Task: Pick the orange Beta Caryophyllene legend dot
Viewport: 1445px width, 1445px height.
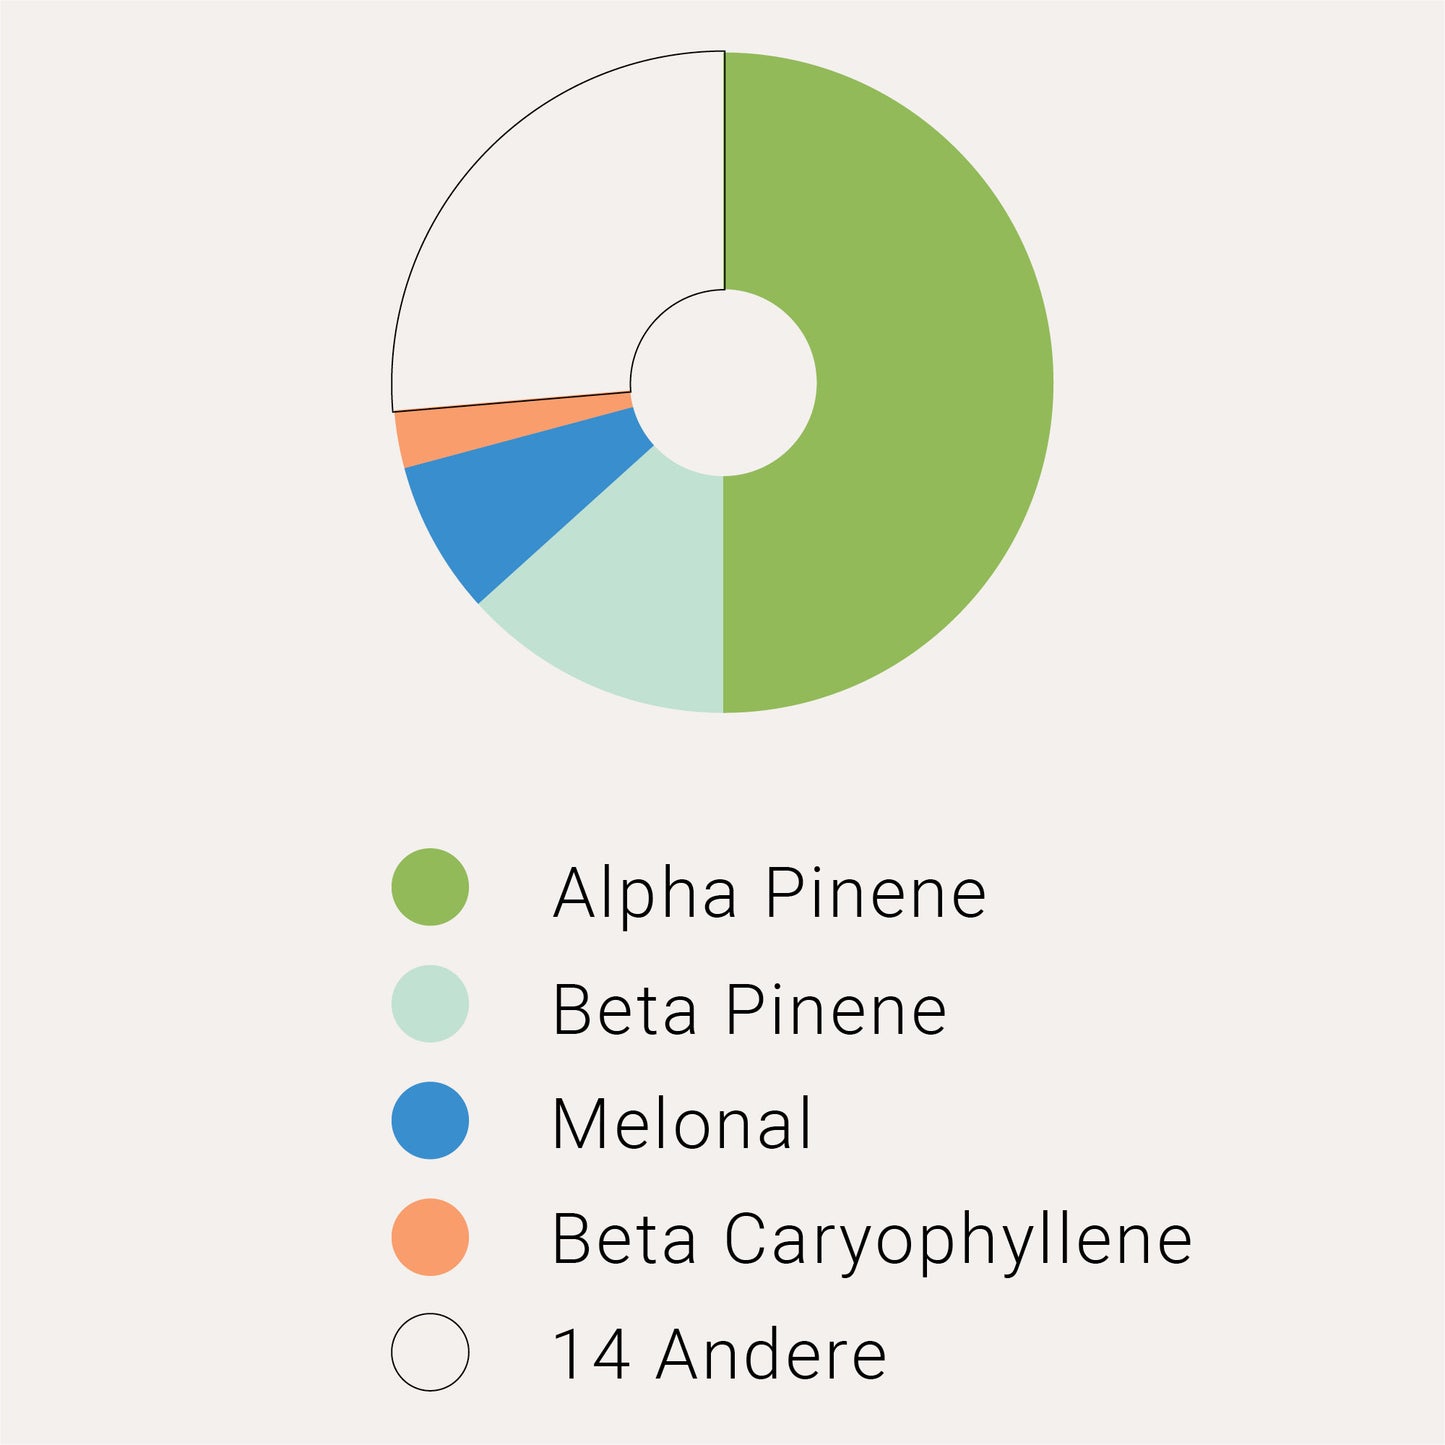Action: point(430,1237)
